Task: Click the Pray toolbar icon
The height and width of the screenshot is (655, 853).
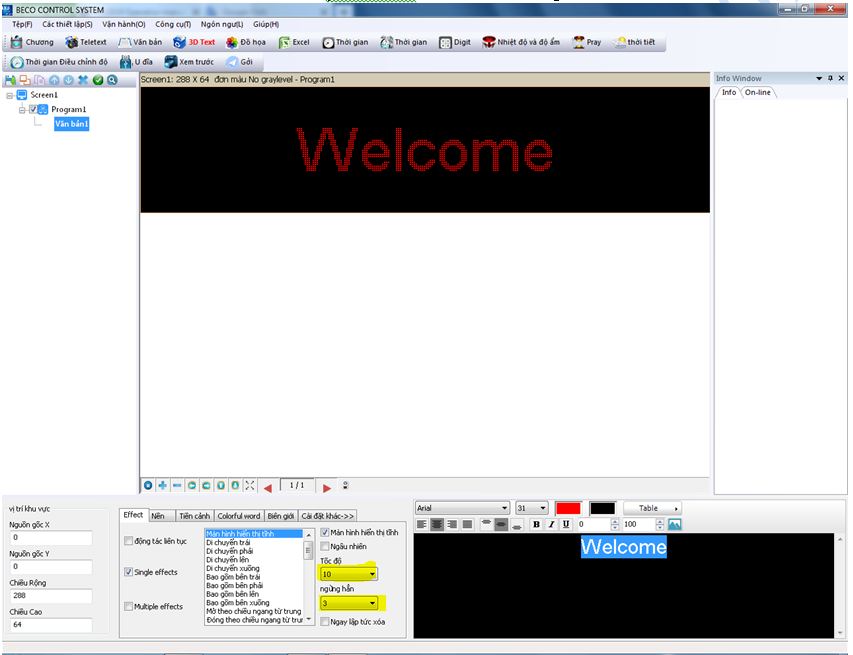Action: click(x=587, y=42)
